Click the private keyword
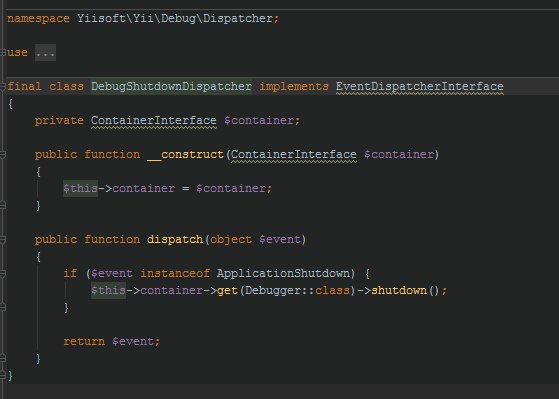559x399 pixels. (x=59, y=121)
